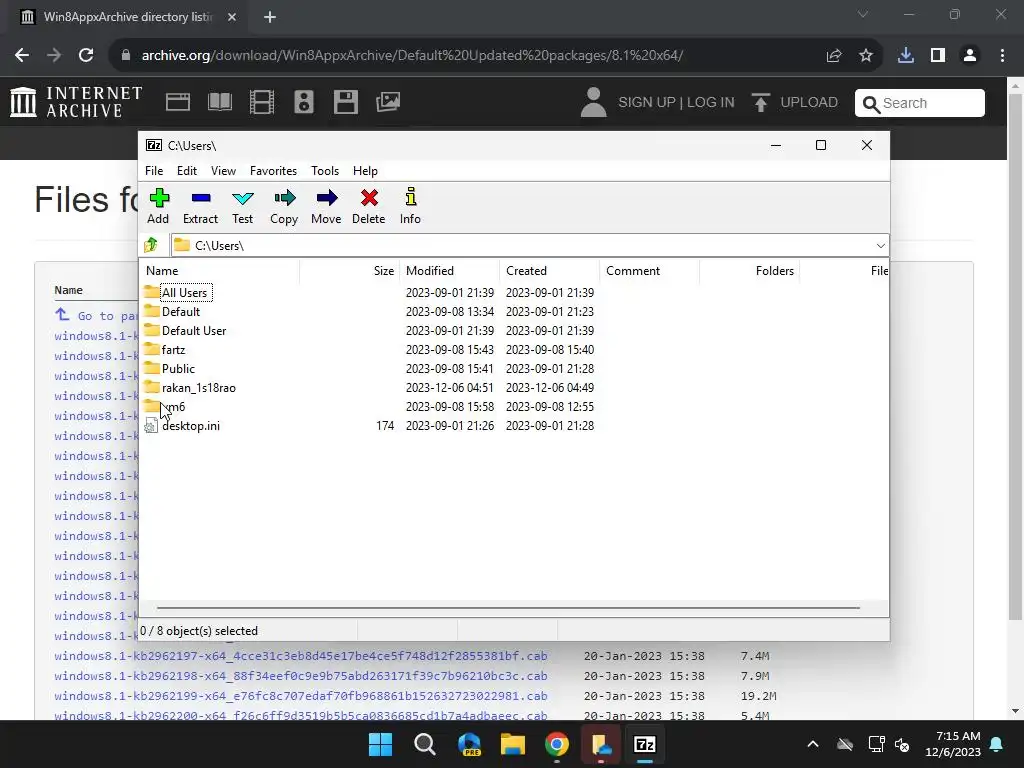Toggle Chrome's side panel icon
The image size is (1024, 768).
[x=938, y=56]
